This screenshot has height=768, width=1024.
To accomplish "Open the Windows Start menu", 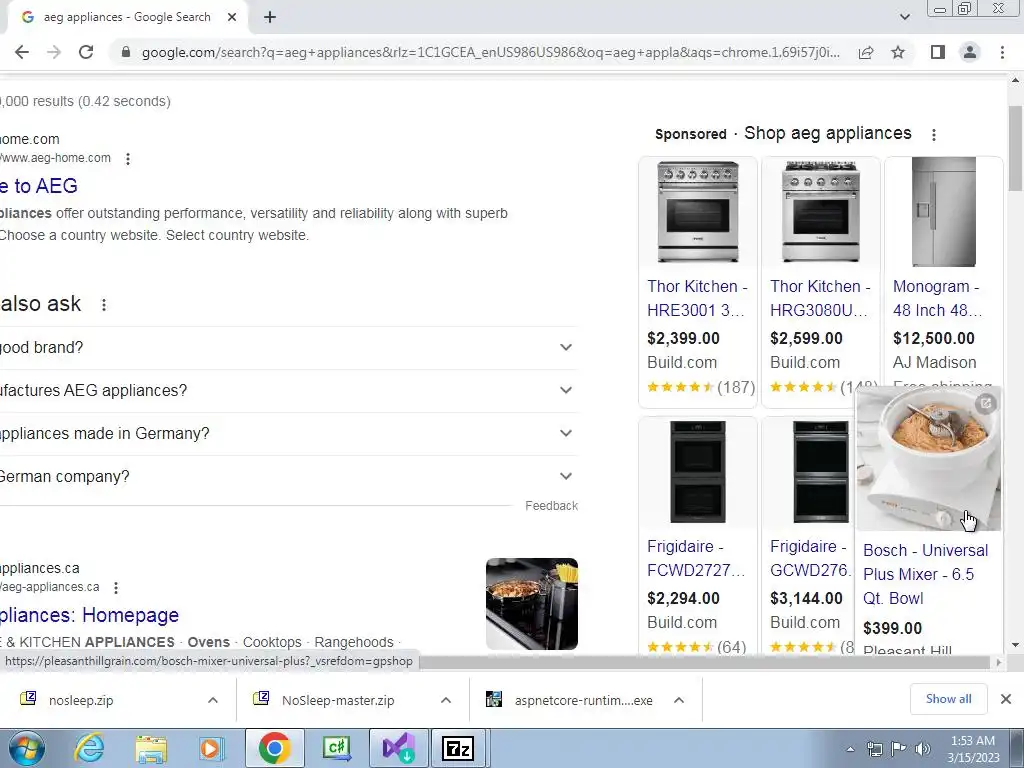I will point(26,749).
